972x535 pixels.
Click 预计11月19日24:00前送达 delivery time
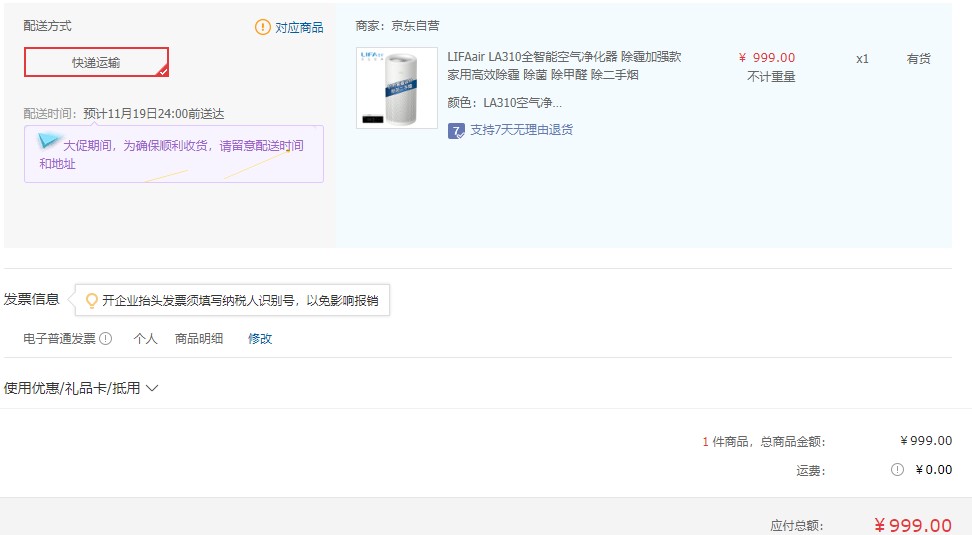point(154,113)
